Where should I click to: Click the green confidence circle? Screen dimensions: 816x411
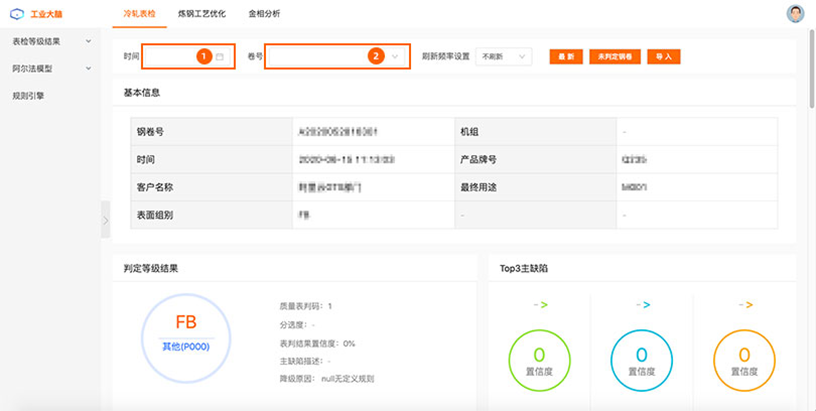click(540, 359)
